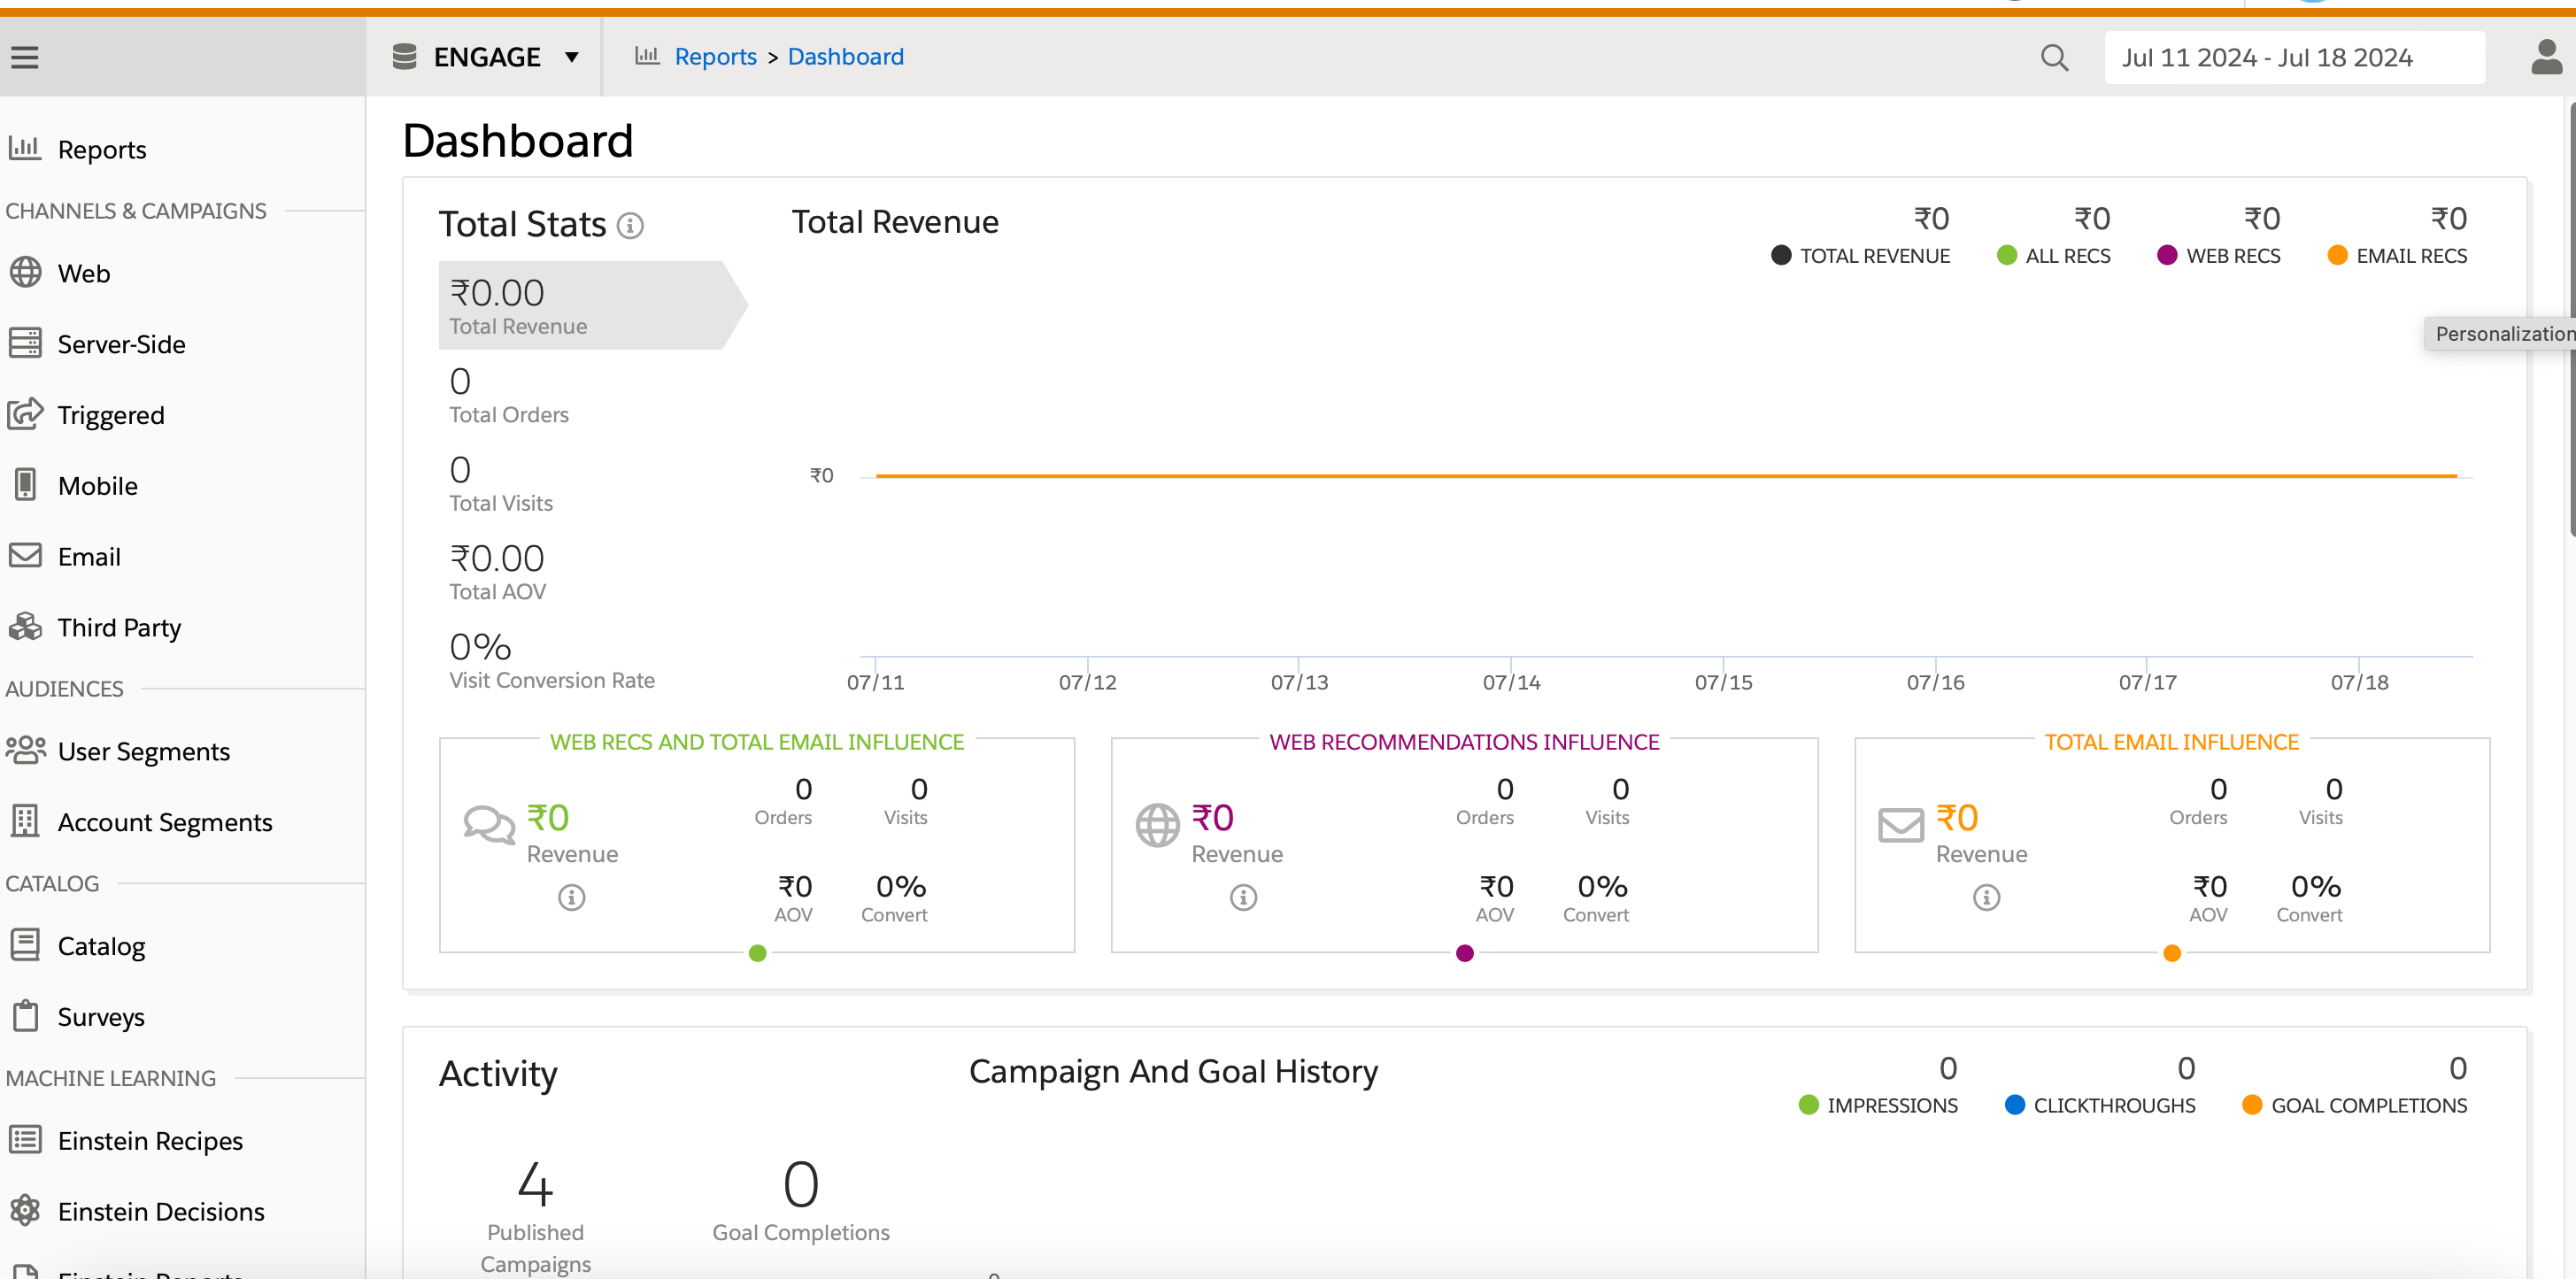Expand the ENGAGE dropdown menu
2576x1279 pixels.
pos(572,56)
